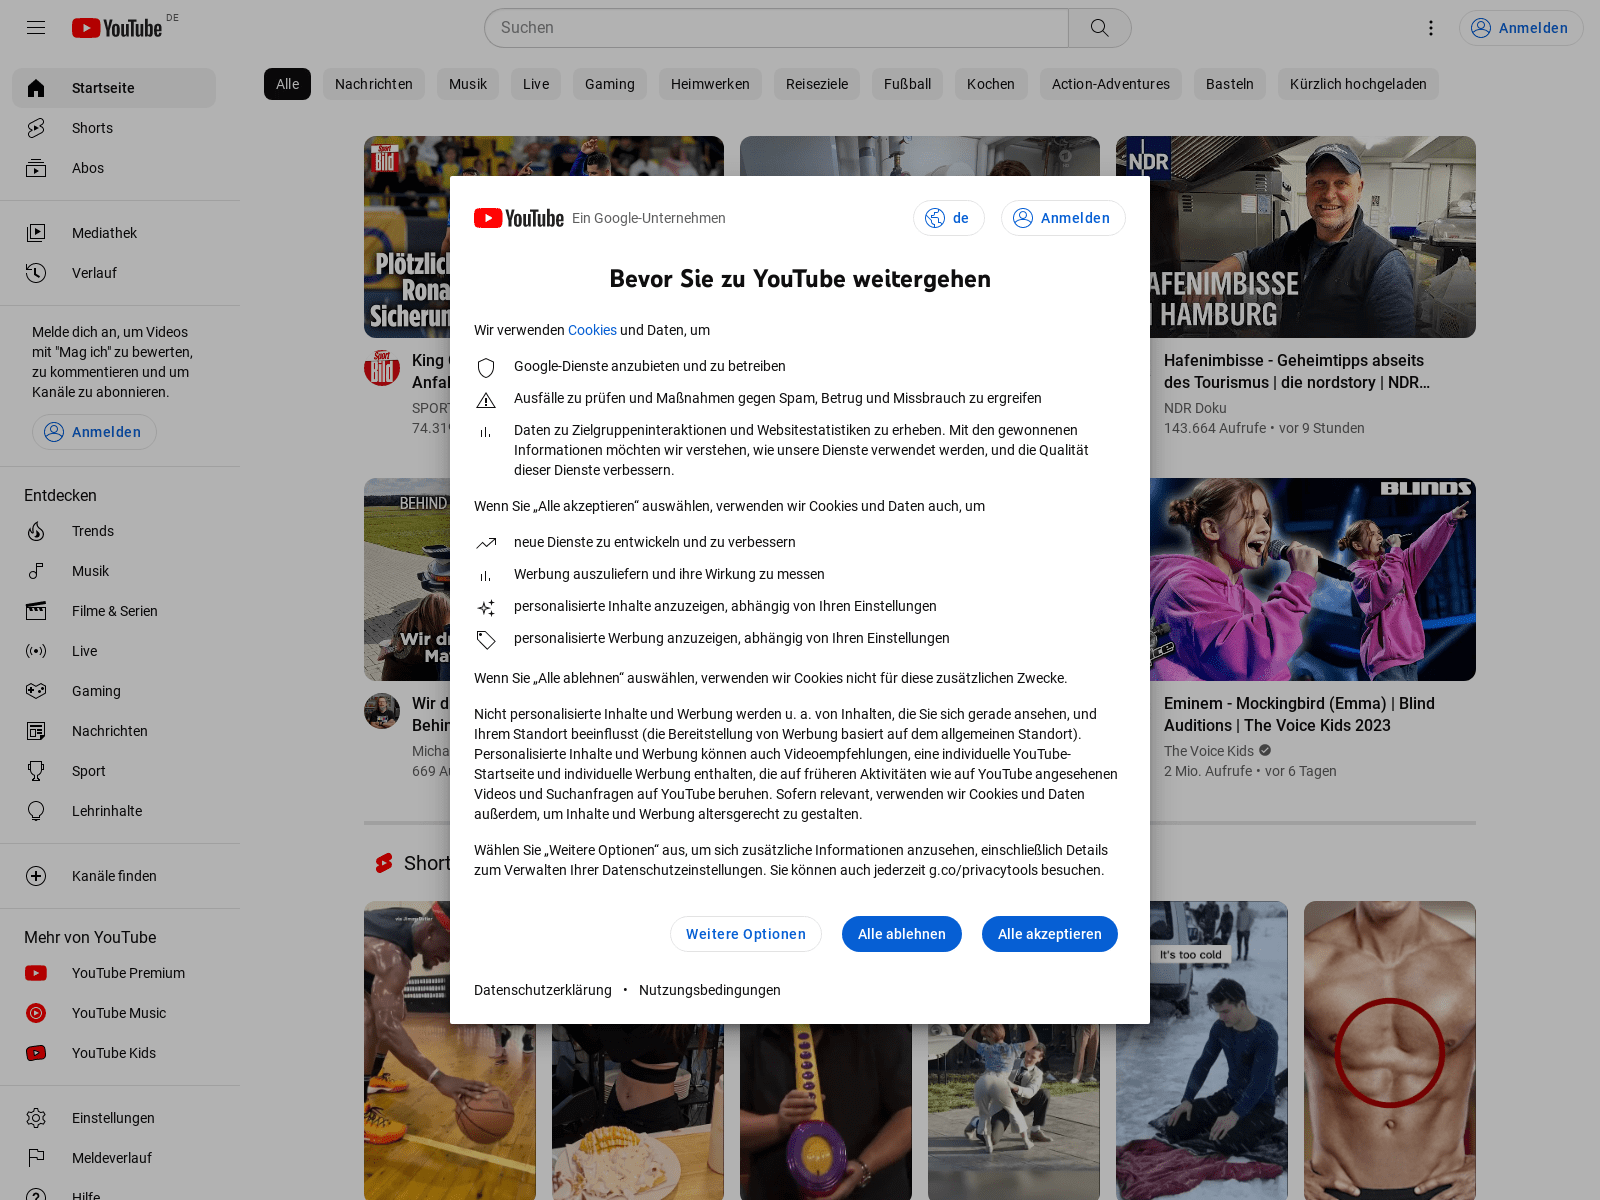Click Kanäle finden plus icon
The height and width of the screenshot is (1200, 1600).
coord(36,876)
